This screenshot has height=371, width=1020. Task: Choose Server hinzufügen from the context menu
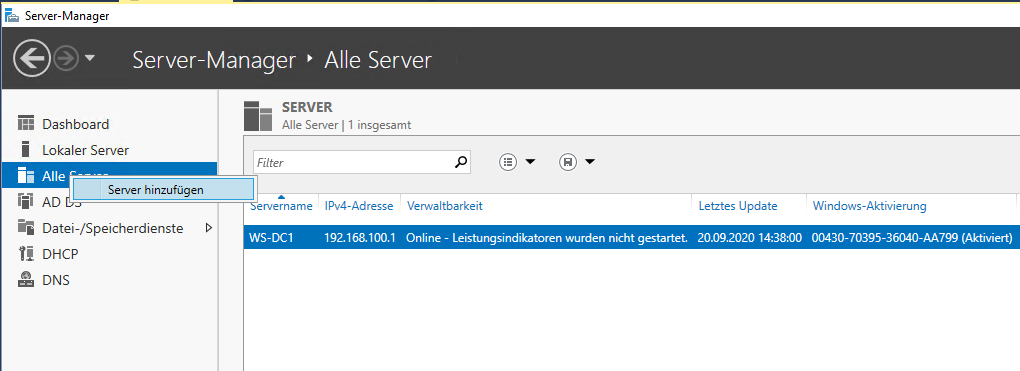tap(163, 189)
